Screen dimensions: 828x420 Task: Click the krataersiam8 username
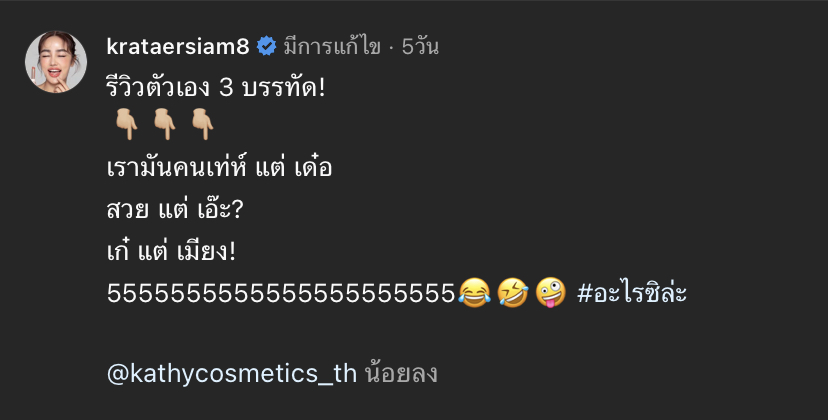tap(179, 46)
